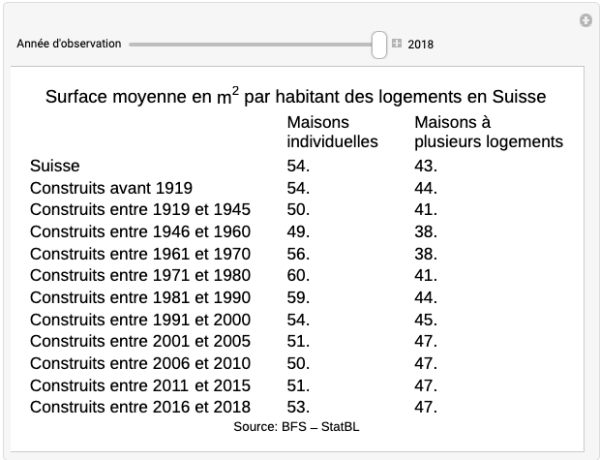Click the Maisons à plusieurs logements header
600x460 pixels.
click(x=488, y=132)
